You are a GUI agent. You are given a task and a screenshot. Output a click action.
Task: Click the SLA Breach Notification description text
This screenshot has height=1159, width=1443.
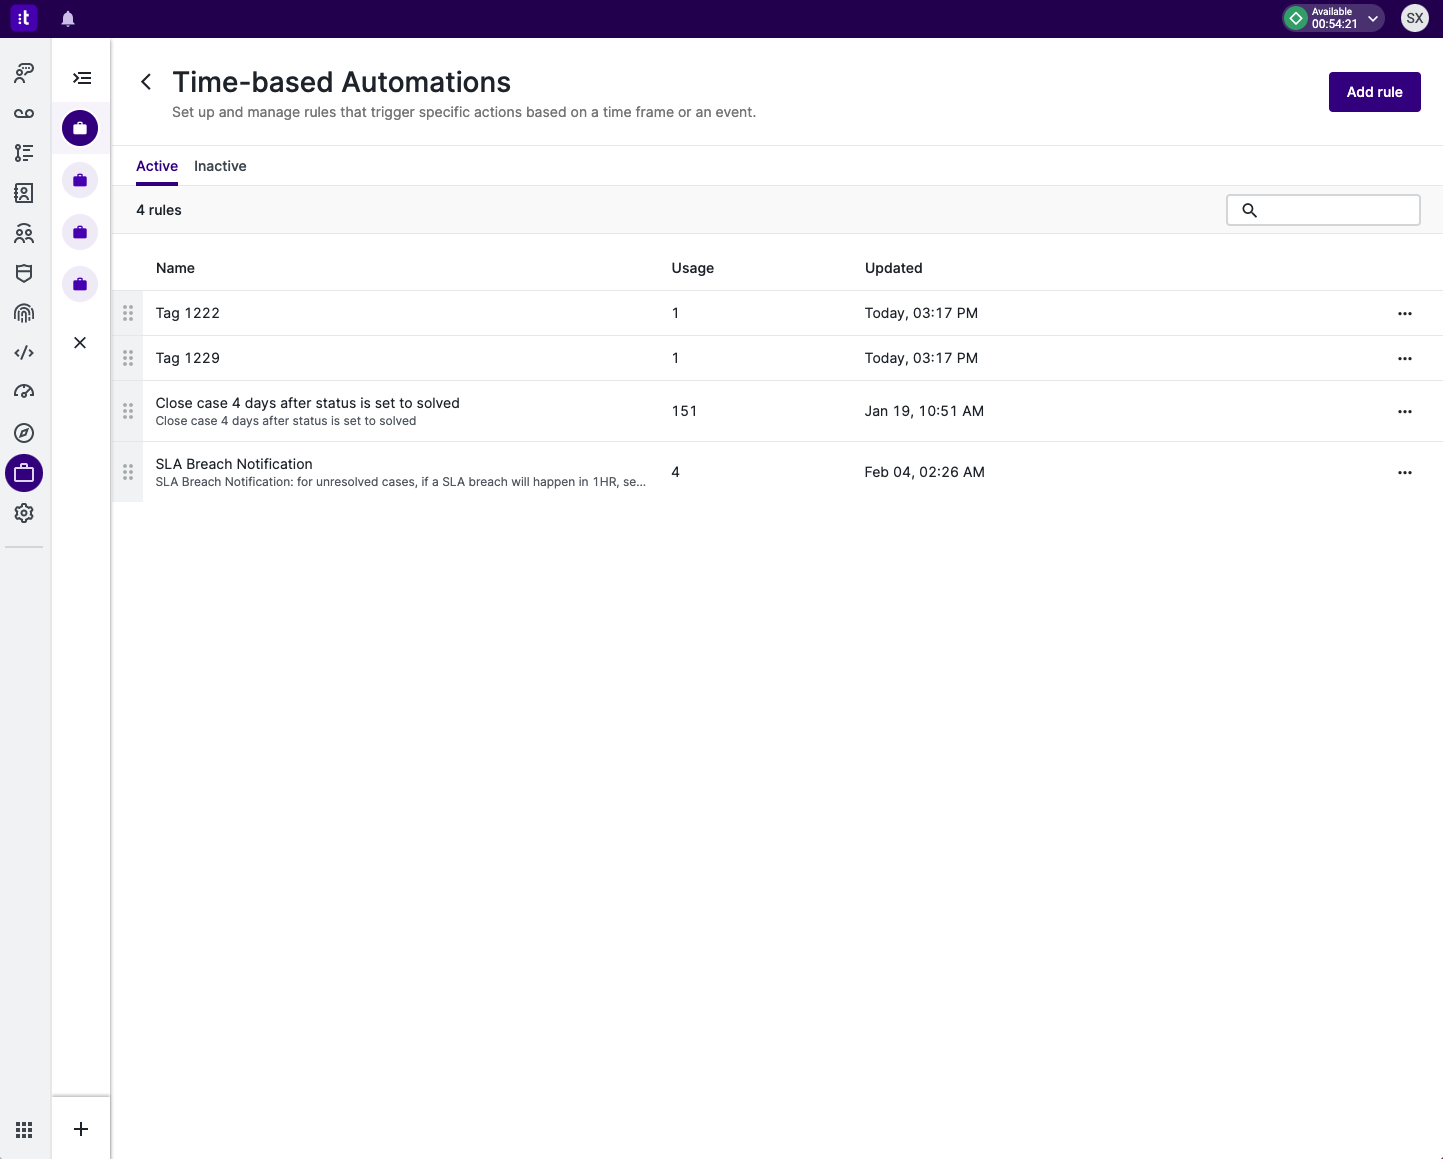tap(400, 482)
